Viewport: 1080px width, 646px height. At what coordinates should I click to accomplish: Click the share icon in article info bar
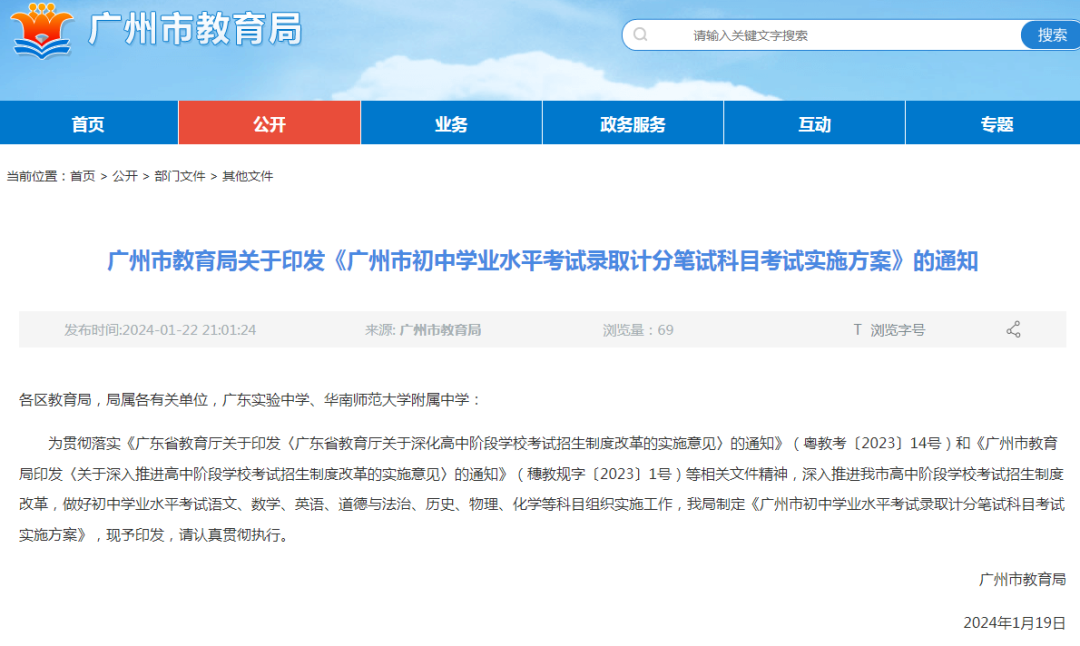coord(1013,329)
